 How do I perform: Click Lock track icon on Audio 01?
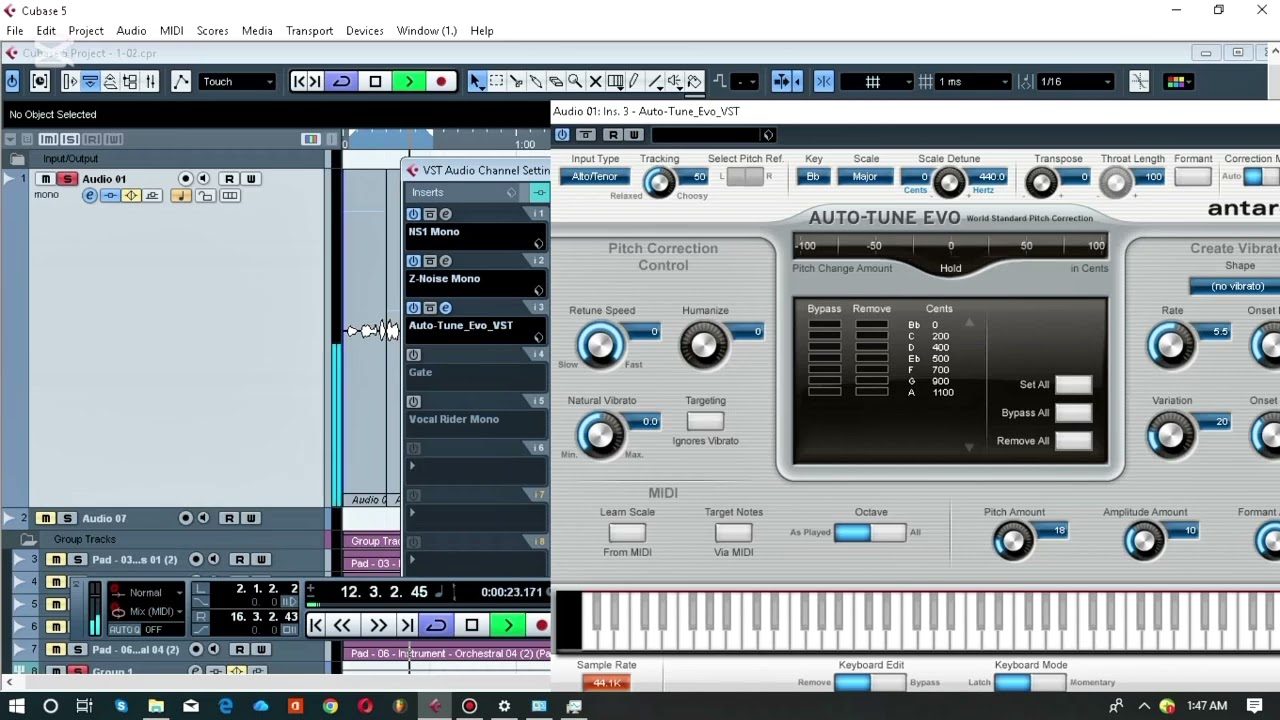click(205, 196)
